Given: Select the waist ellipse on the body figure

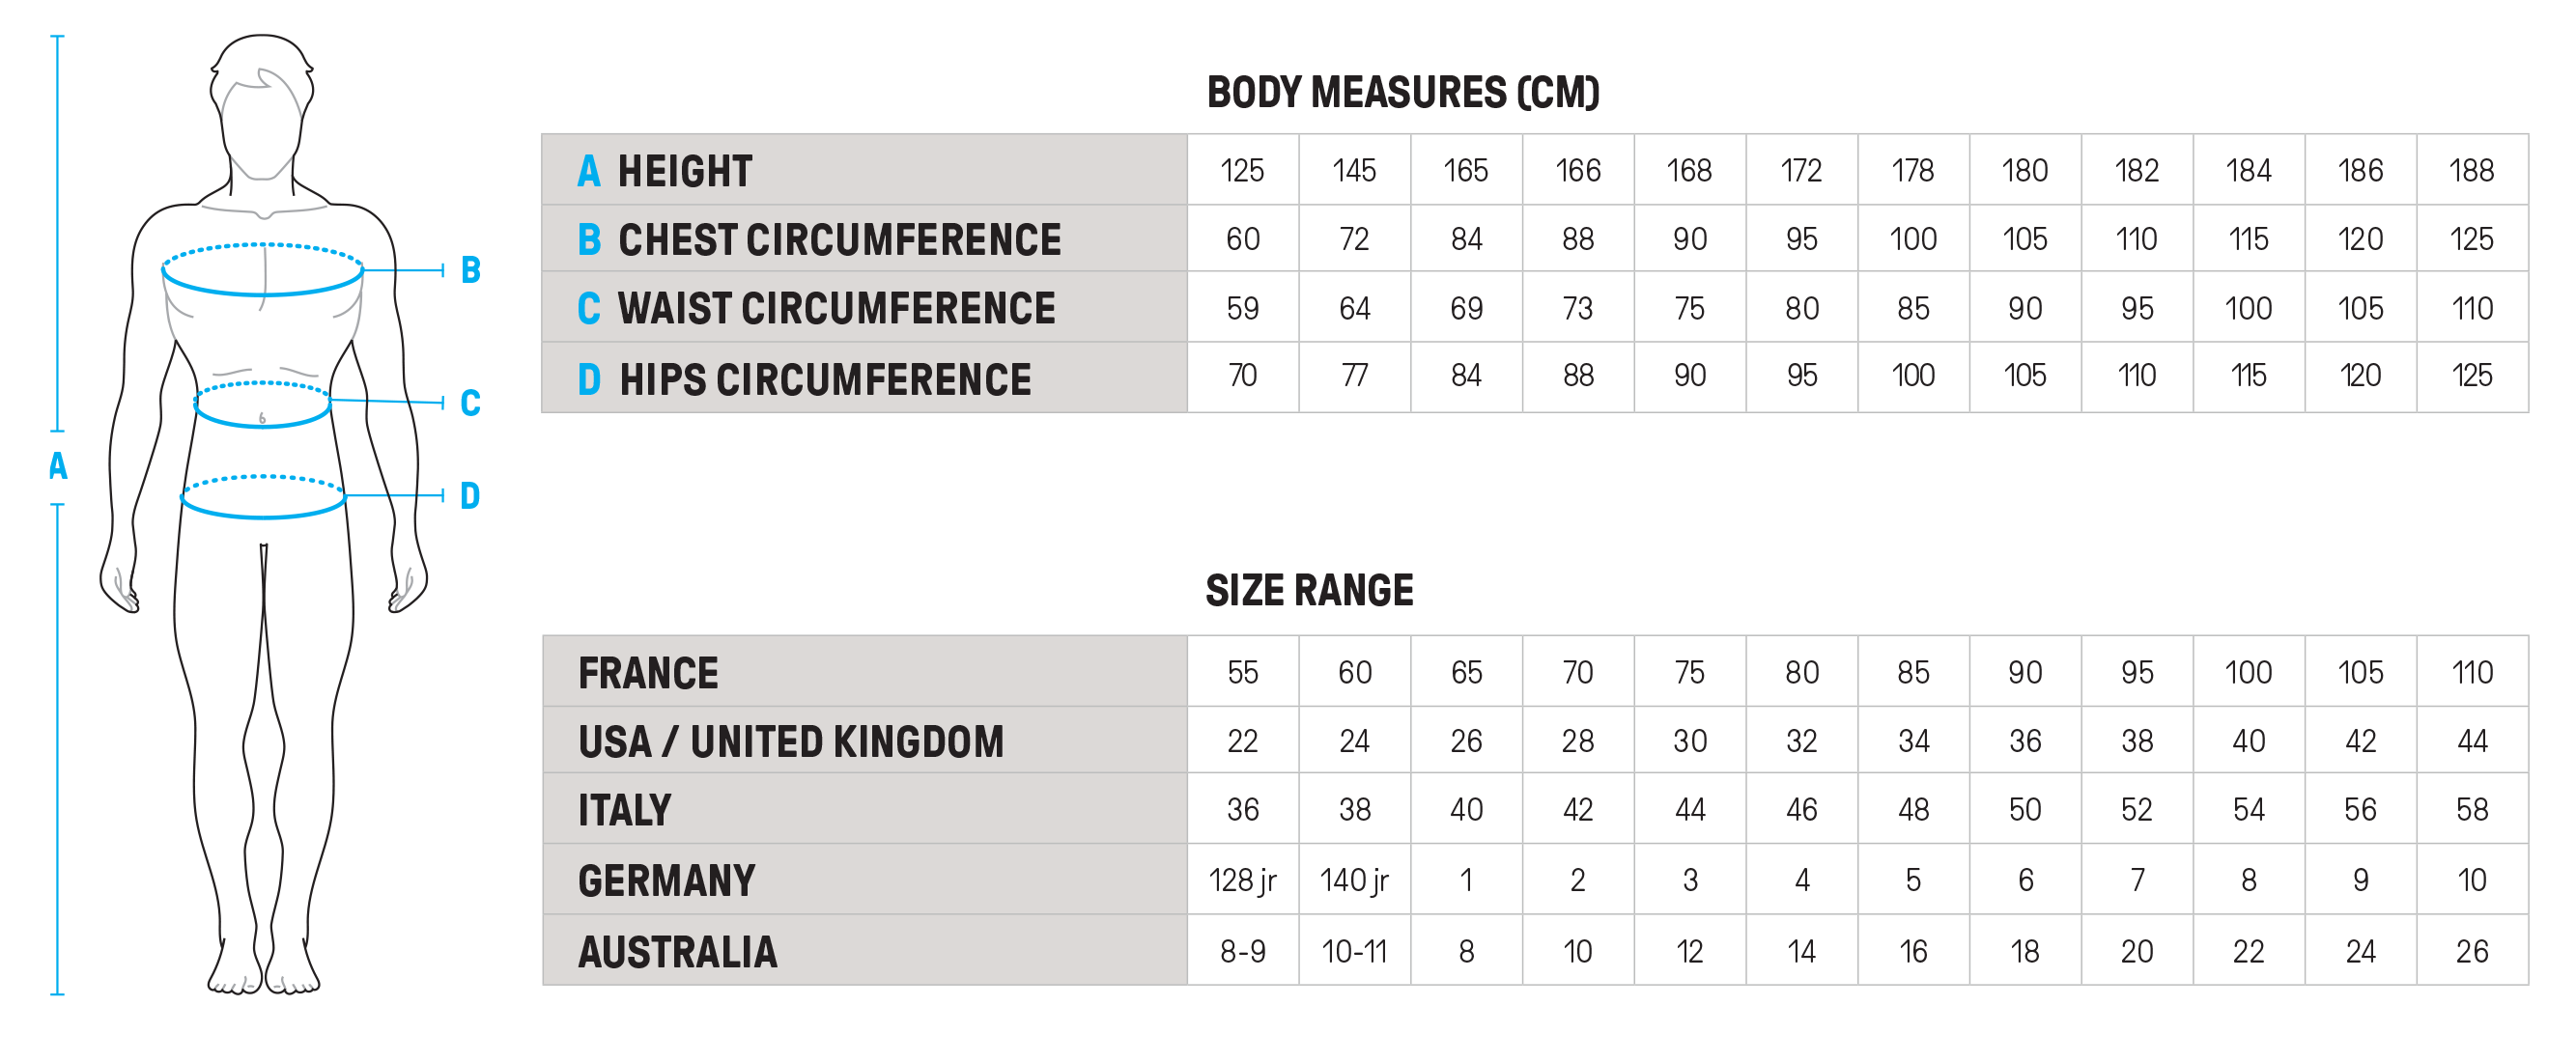Looking at the screenshot, I should tap(262, 405).
